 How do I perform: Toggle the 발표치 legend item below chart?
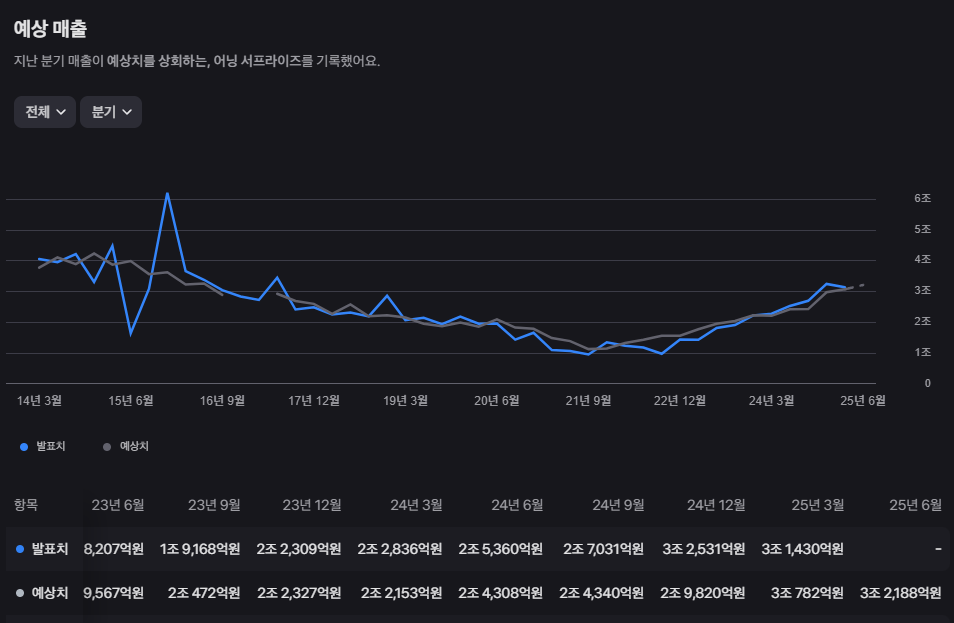click(43, 447)
